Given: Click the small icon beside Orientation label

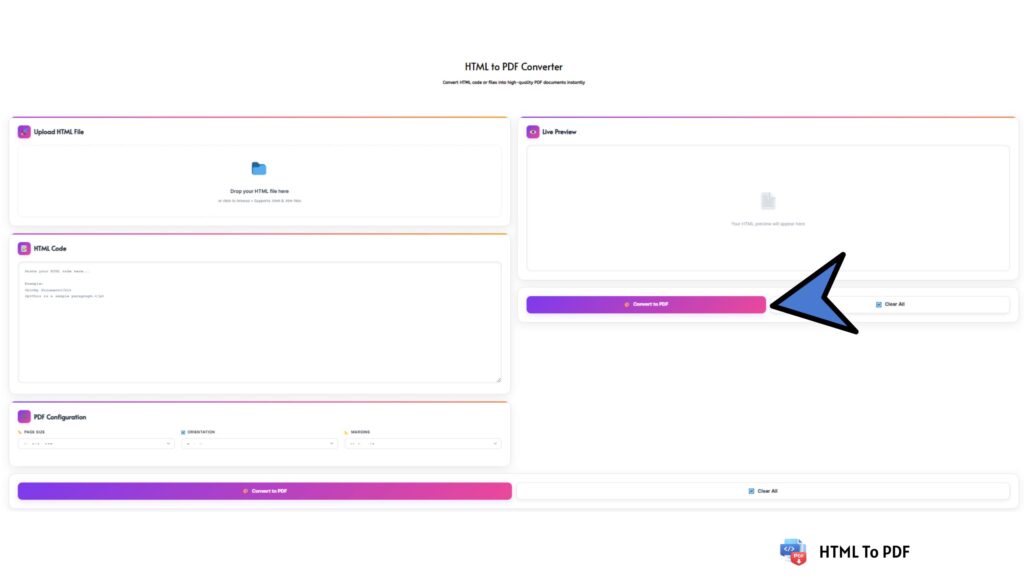Looking at the screenshot, I should point(183,432).
